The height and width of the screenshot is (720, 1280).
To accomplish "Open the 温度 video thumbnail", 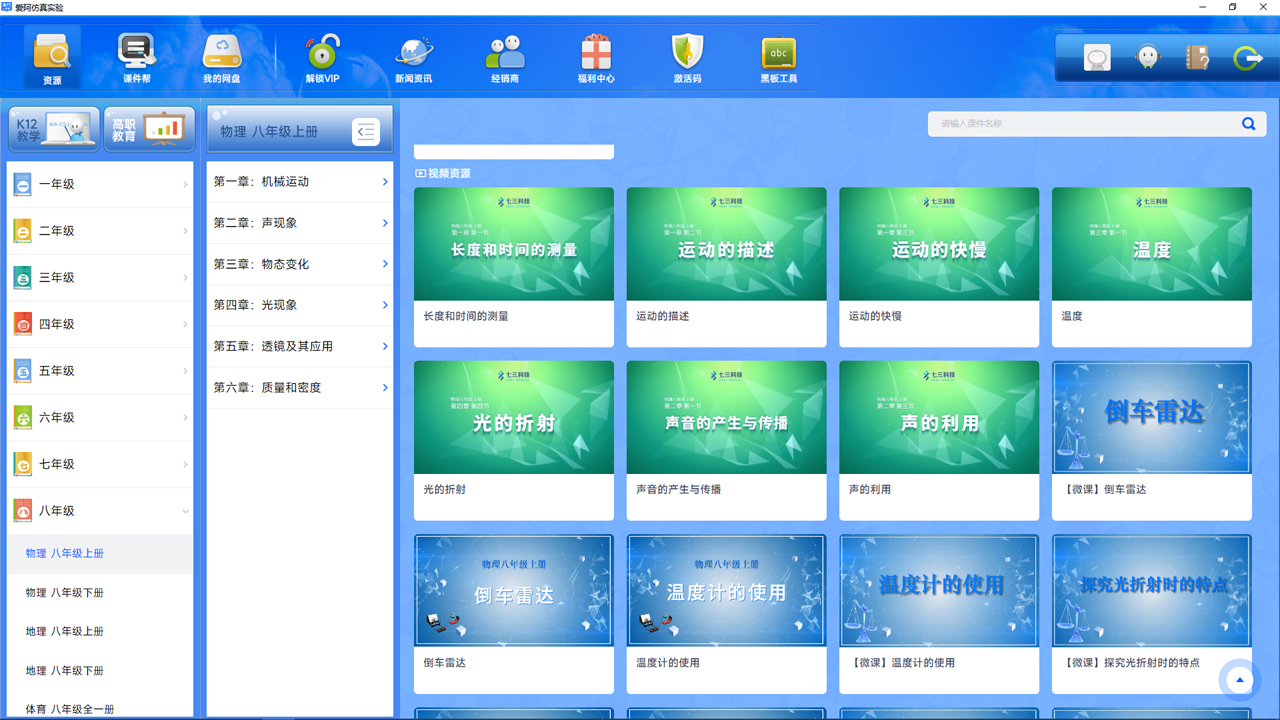I will pos(1151,242).
